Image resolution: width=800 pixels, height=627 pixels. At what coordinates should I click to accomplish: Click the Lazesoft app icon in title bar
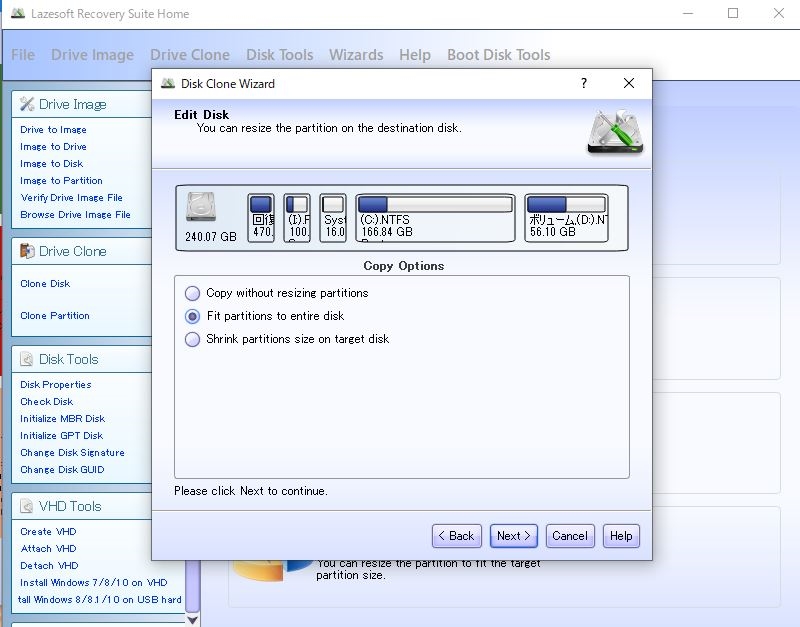[x=18, y=13]
